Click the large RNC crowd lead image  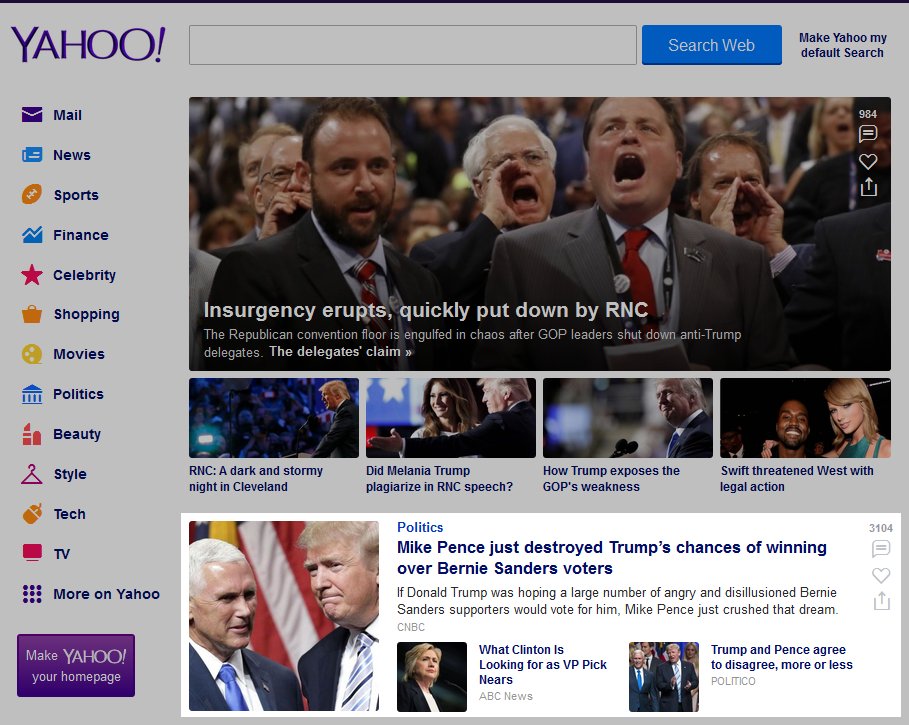coord(540,234)
